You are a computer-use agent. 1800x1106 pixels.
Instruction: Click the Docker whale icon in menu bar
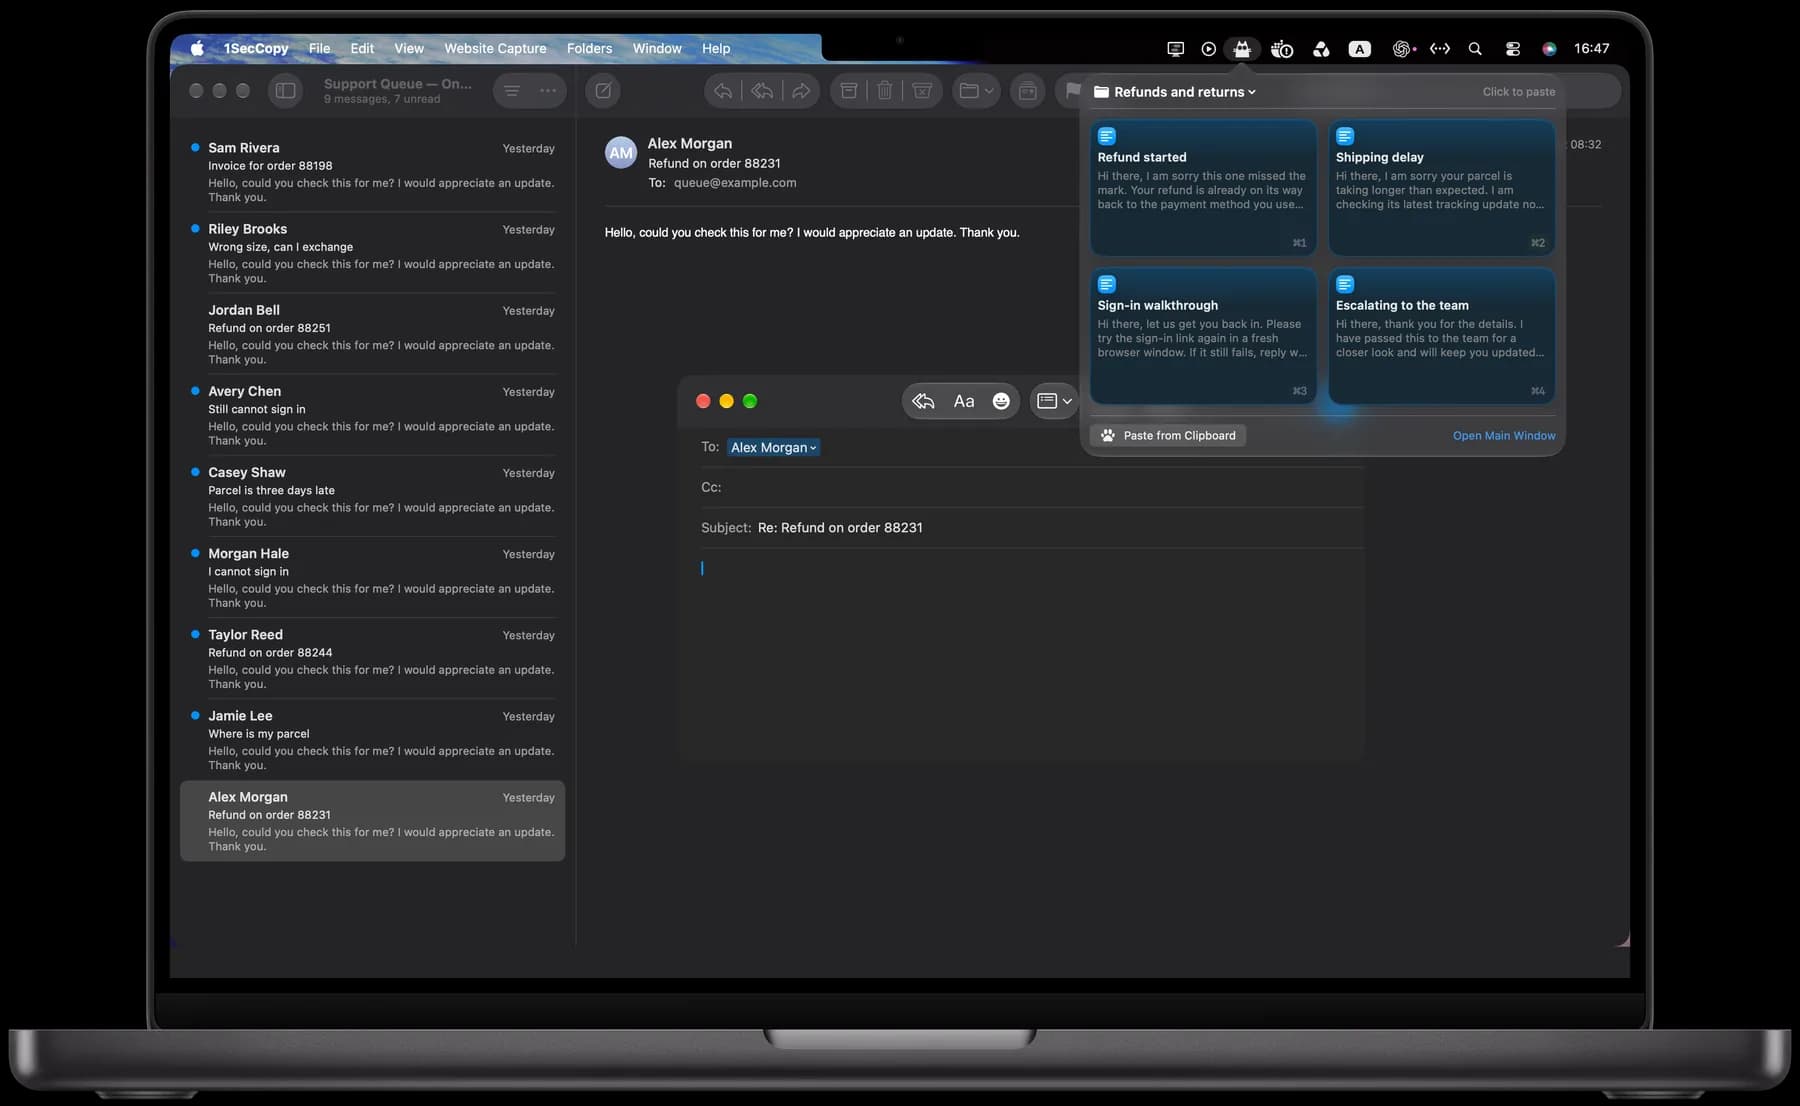click(1282, 49)
